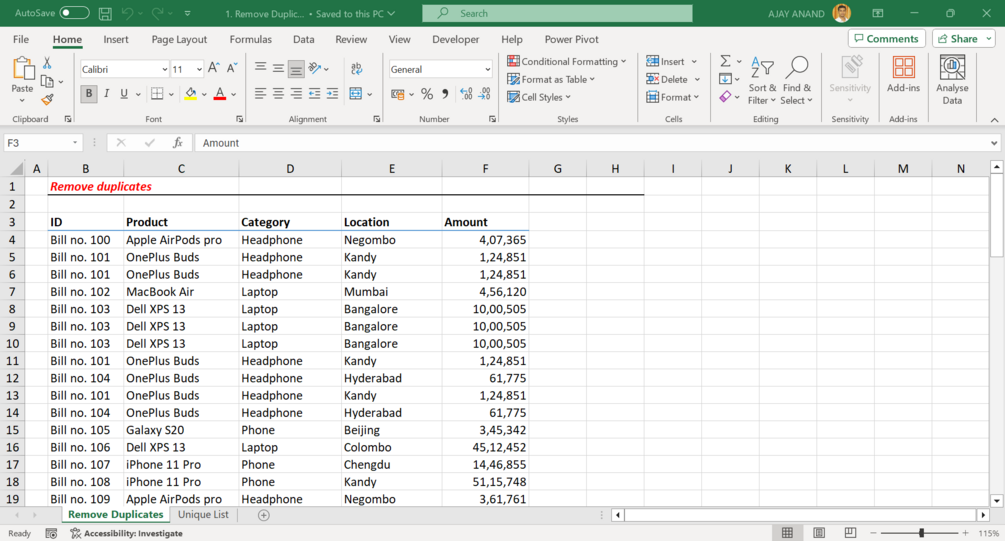Increase font size with larger A icon

[214, 68]
